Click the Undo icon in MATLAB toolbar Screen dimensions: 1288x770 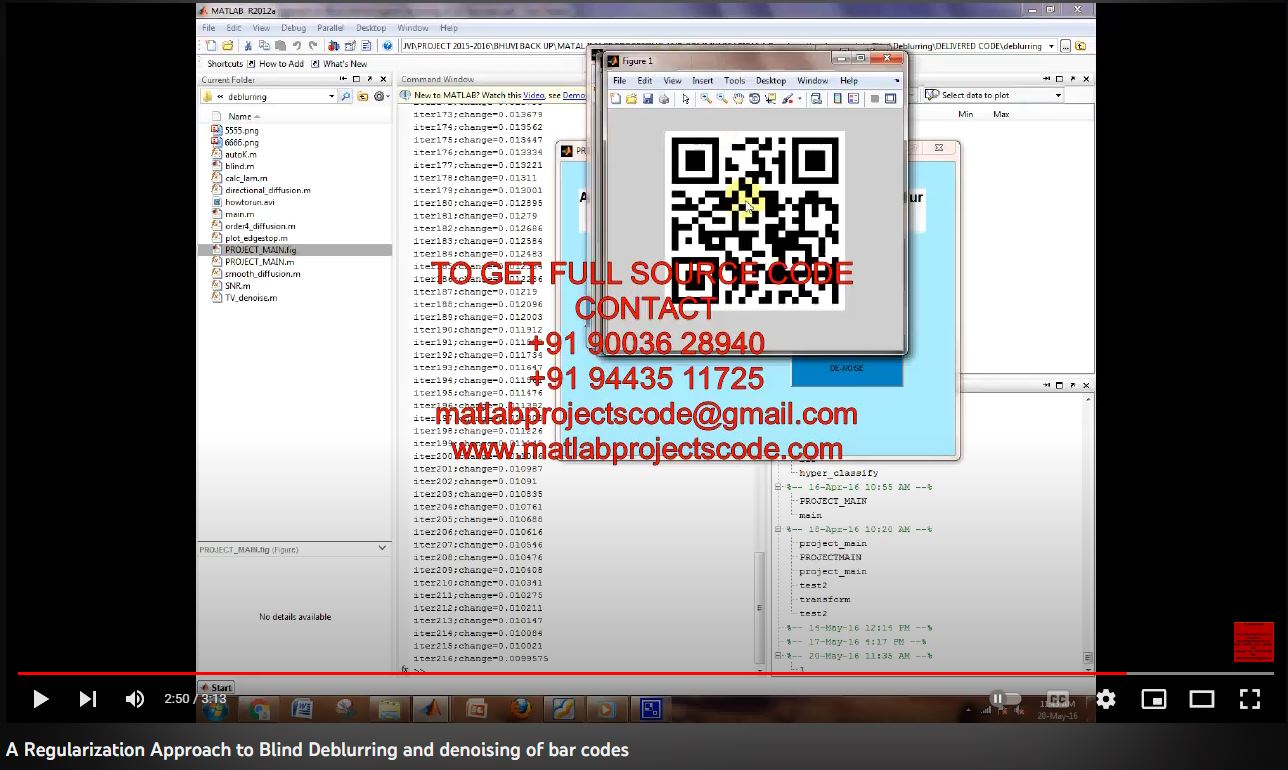point(297,46)
